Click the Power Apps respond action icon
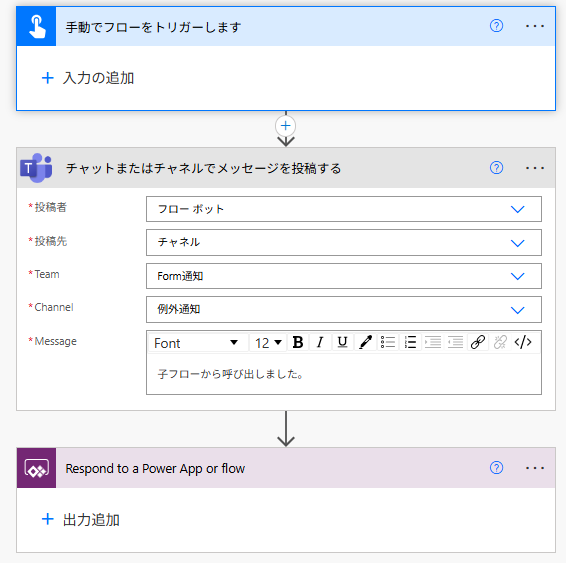Viewport: 566px width, 563px height. point(36,468)
